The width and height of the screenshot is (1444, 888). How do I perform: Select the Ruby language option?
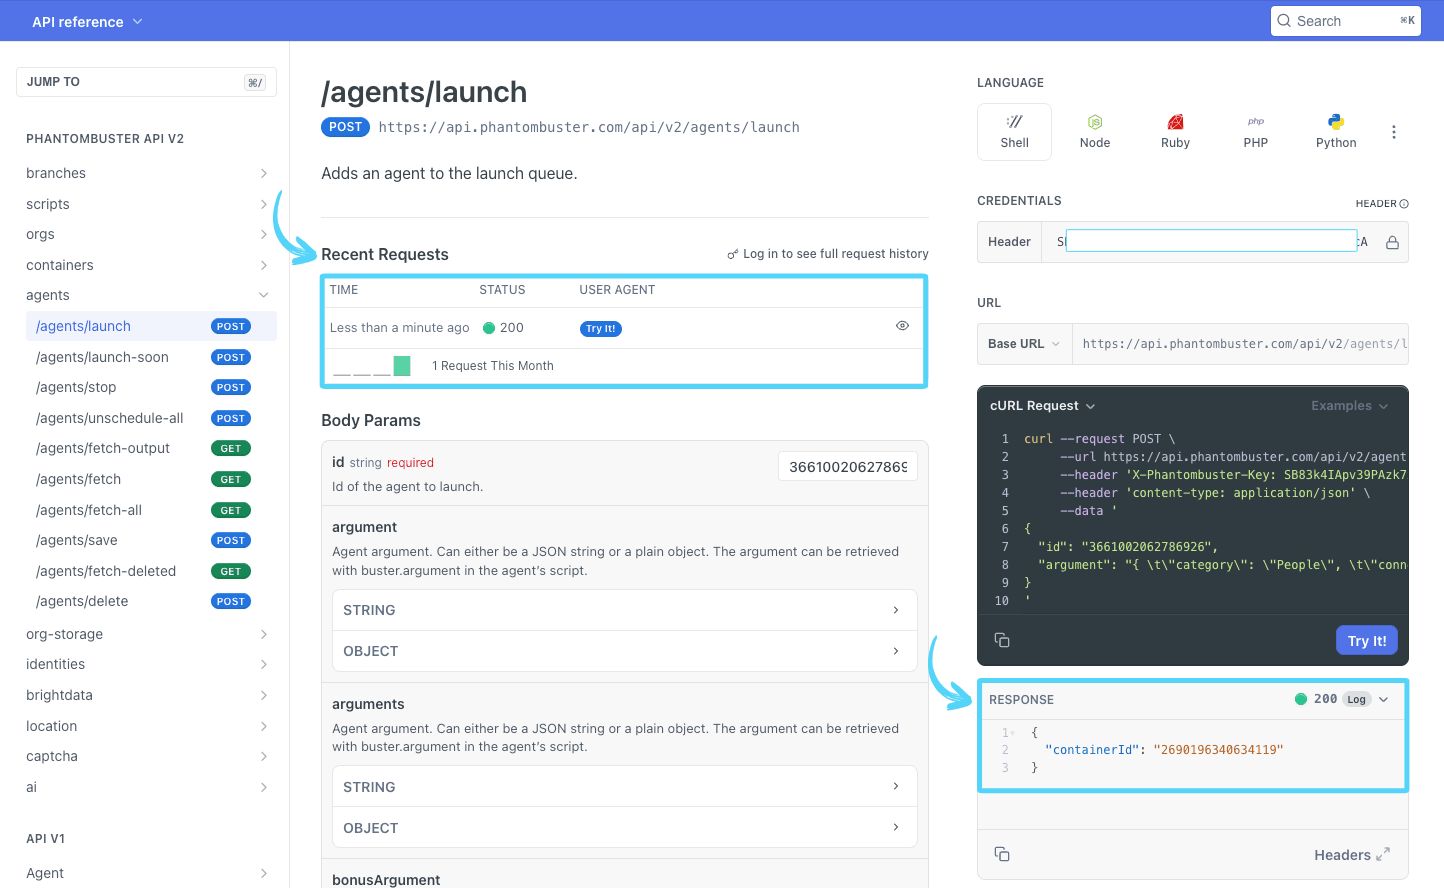pyautogui.click(x=1175, y=131)
